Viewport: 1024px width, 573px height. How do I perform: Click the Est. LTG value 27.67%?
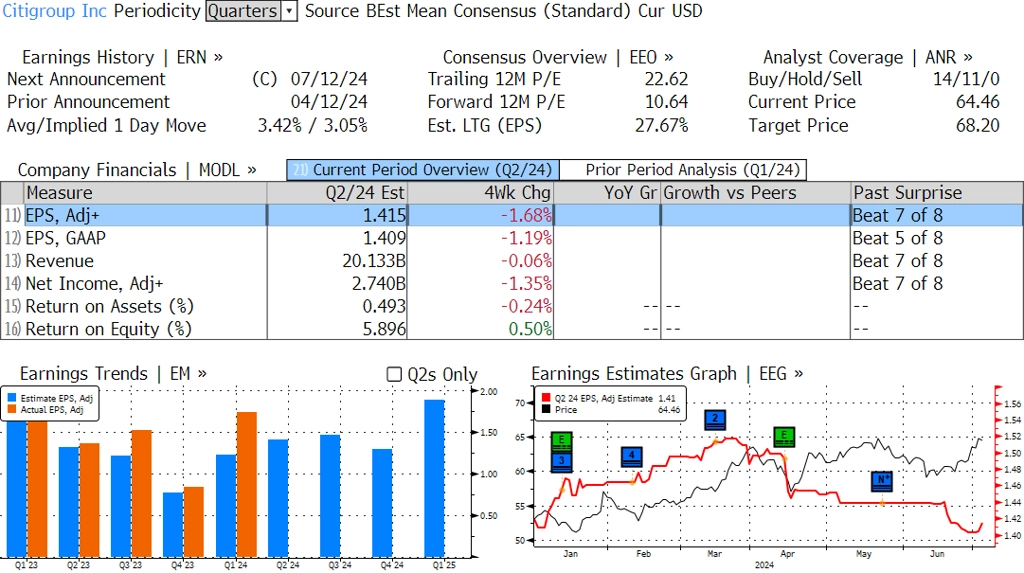click(662, 125)
